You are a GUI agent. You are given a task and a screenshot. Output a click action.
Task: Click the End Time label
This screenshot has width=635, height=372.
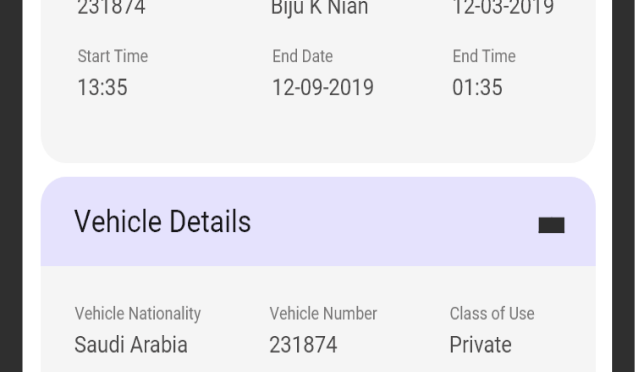tap(484, 56)
